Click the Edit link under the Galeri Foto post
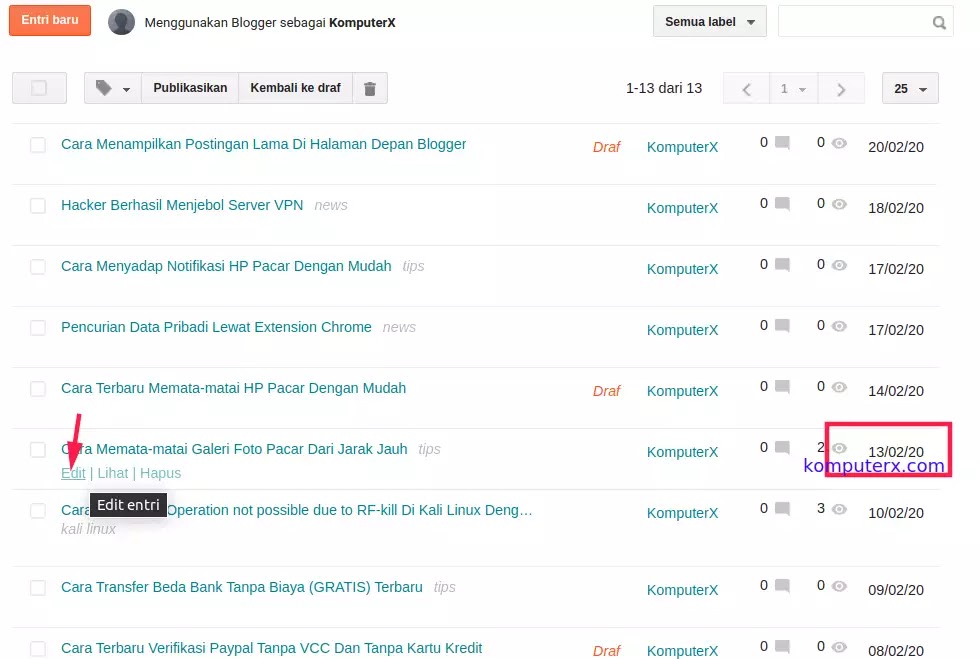The height and width of the screenshot is (659, 980). pos(73,472)
